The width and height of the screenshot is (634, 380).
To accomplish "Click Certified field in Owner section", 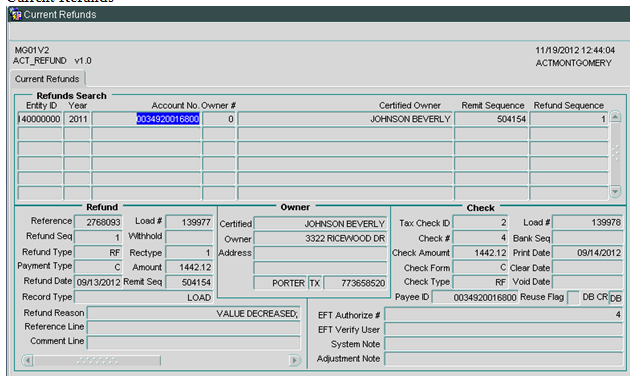I will (x=320, y=224).
